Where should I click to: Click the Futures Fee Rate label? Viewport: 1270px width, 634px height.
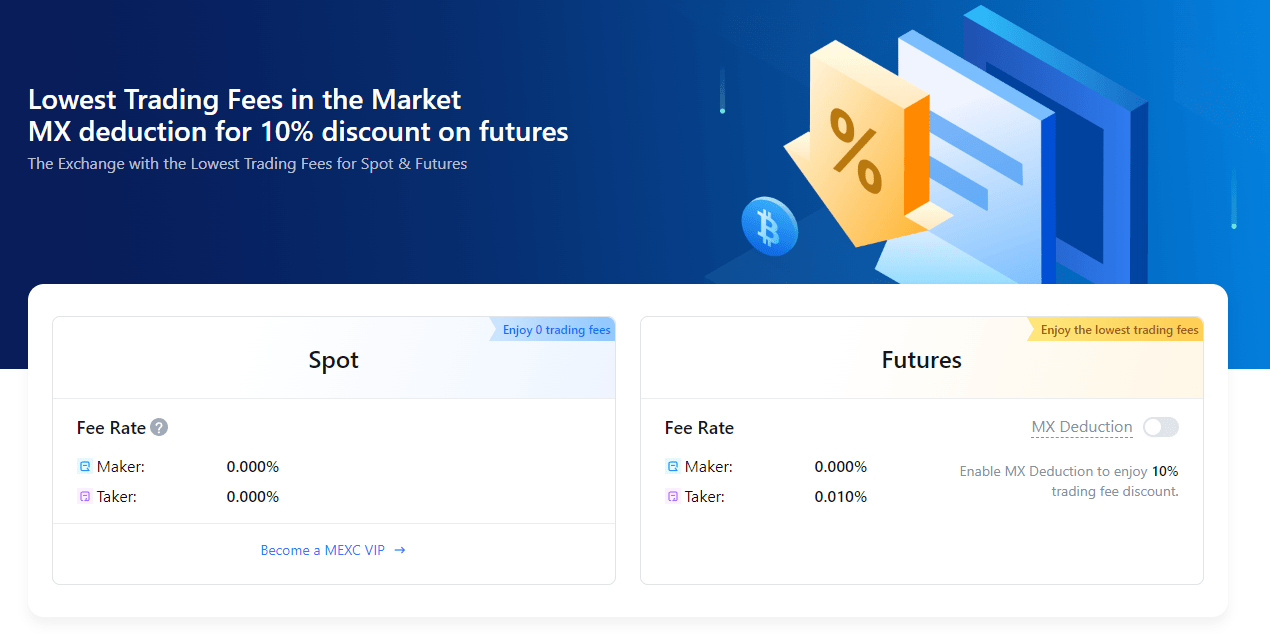699,428
